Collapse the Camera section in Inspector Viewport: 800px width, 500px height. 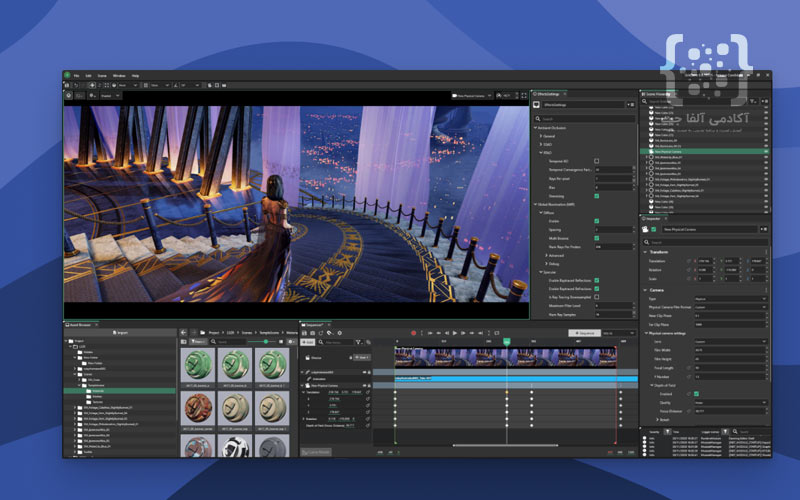click(x=645, y=290)
